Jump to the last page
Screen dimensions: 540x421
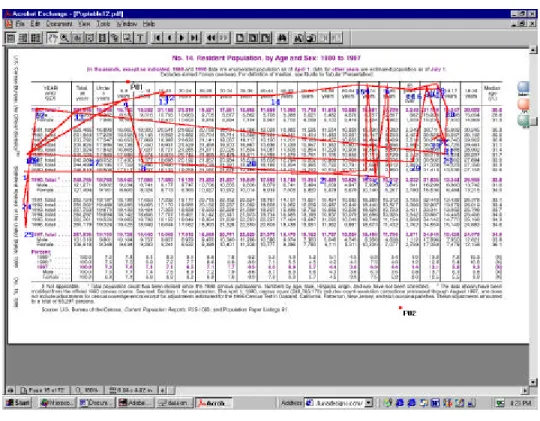tap(194, 38)
